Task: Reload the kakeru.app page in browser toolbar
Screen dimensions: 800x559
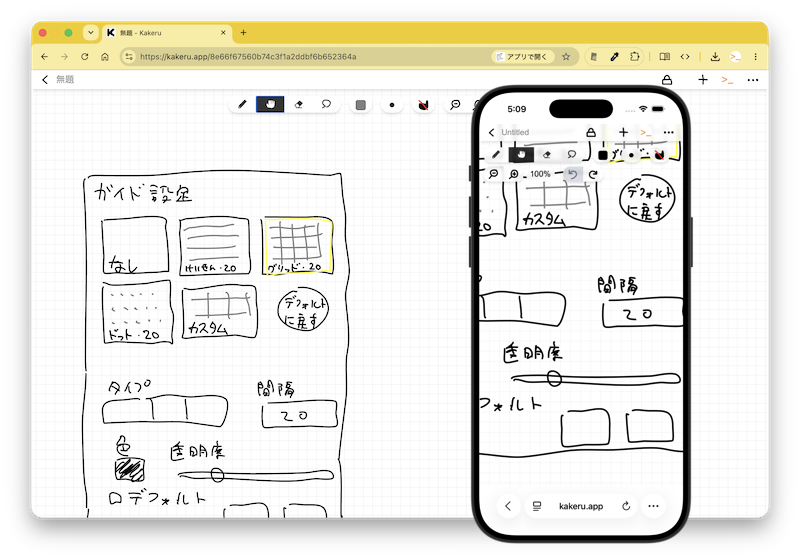Action: [x=85, y=57]
